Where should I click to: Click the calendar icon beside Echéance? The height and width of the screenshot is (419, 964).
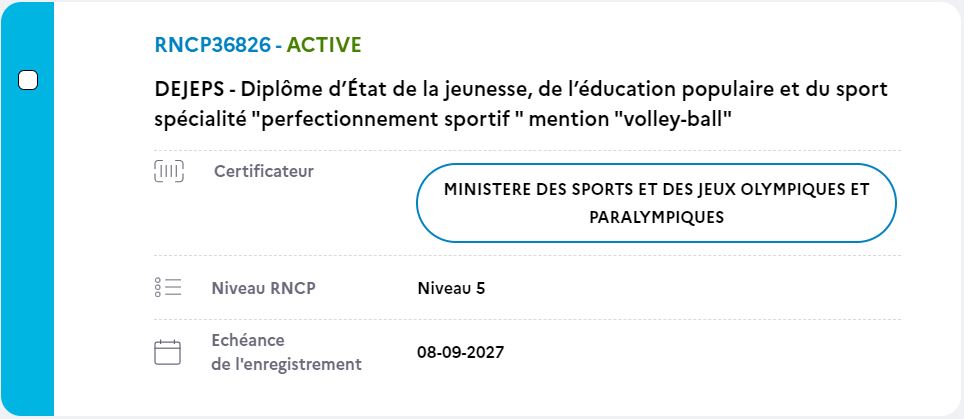coord(167,353)
